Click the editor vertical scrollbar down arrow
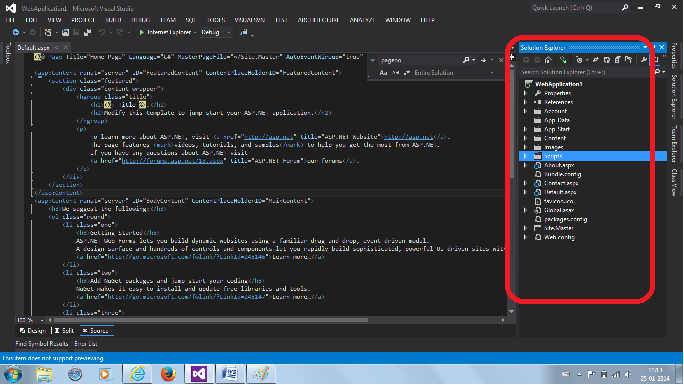 [511, 311]
